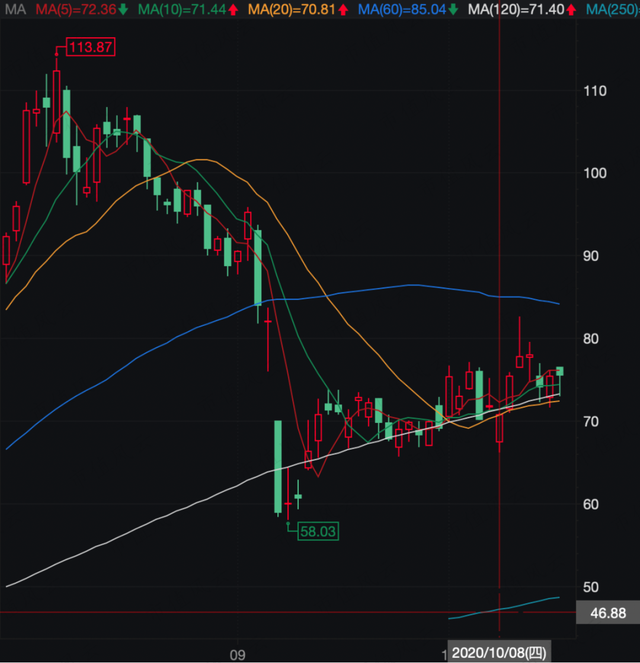Click the 110 price axis label
The image size is (640, 663).
point(595,91)
